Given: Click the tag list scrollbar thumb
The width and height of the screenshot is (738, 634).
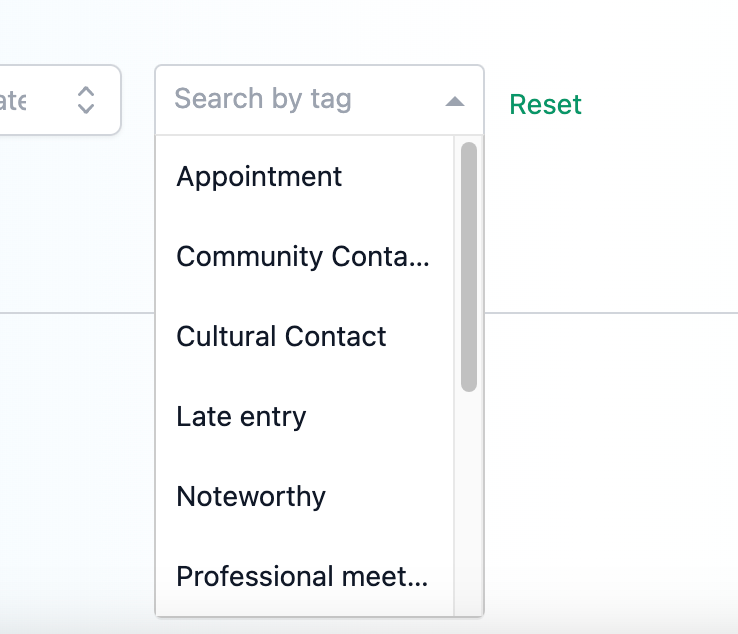Looking at the screenshot, I should pos(468,266).
